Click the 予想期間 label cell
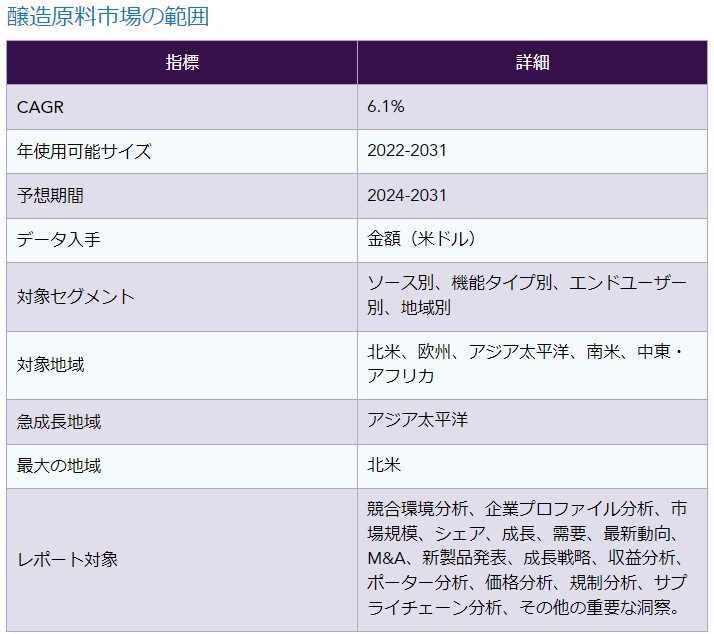 (182, 196)
